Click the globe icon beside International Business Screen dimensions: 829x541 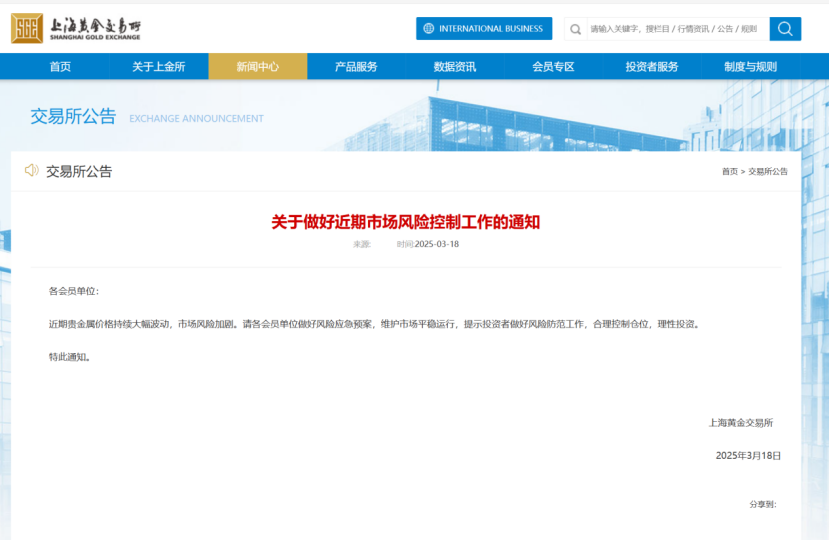pos(428,29)
